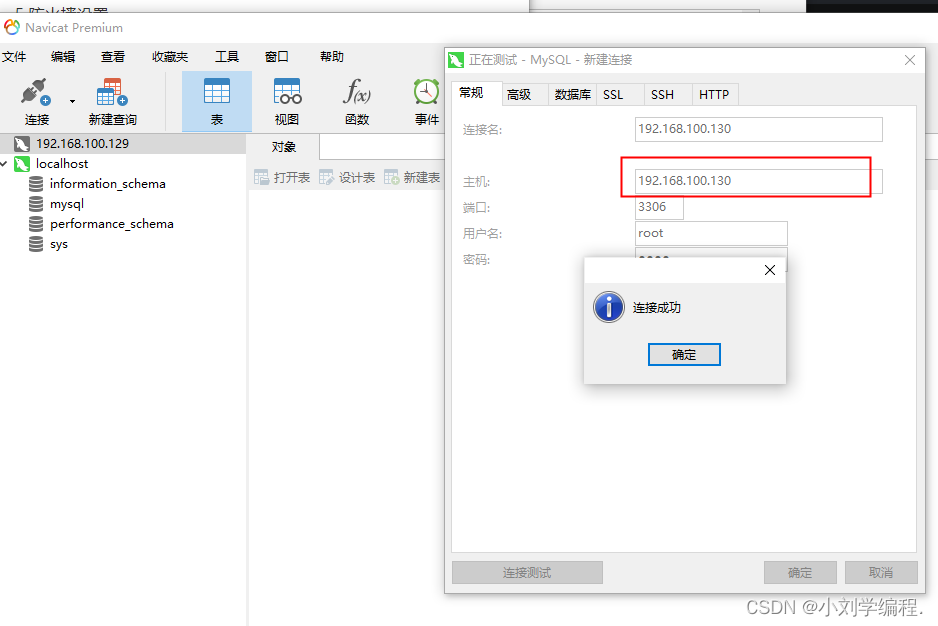The height and width of the screenshot is (626, 938).
Task: Click 设计表 (Design Table) button
Action: tap(347, 177)
